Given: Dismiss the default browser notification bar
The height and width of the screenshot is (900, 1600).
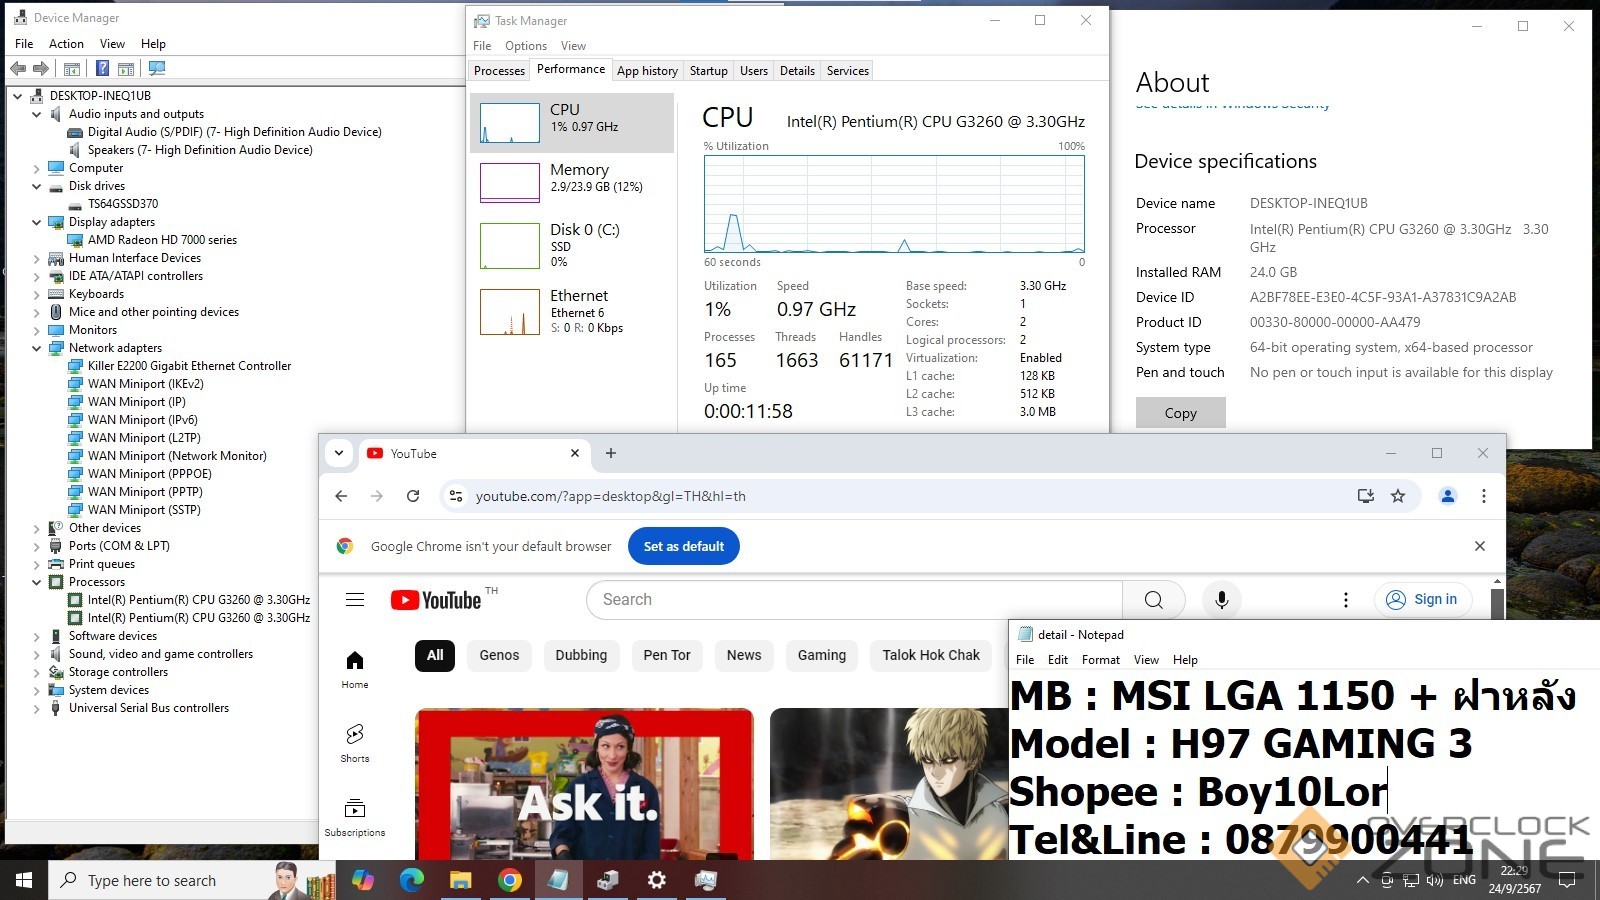Looking at the screenshot, I should click(1480, 546).
